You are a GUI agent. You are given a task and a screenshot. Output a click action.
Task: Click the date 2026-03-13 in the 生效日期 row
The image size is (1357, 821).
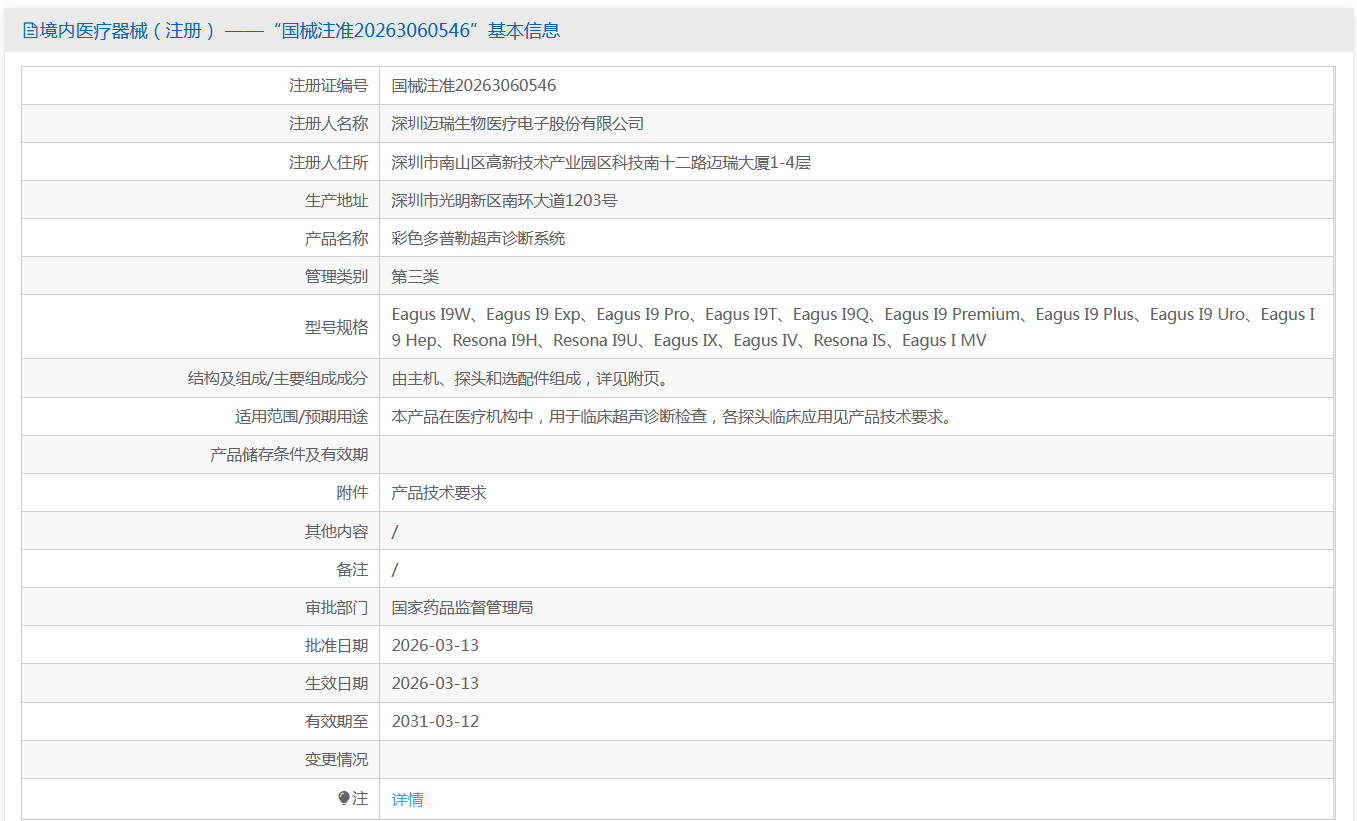point(435,684)
